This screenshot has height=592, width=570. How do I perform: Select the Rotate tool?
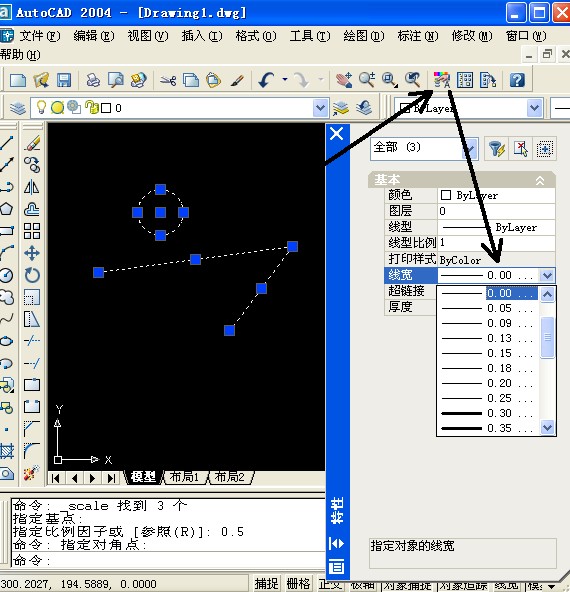(x=32, y=275)
